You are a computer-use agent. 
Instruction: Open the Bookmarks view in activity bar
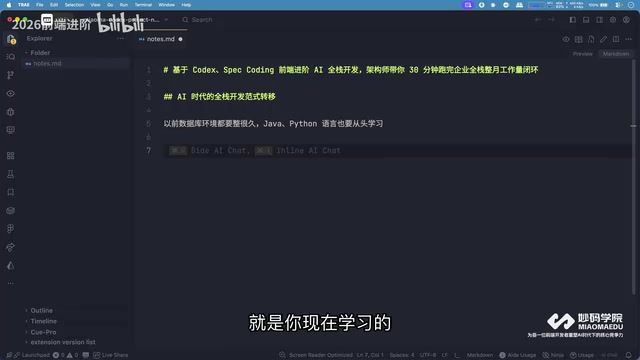tap(11, 192)
